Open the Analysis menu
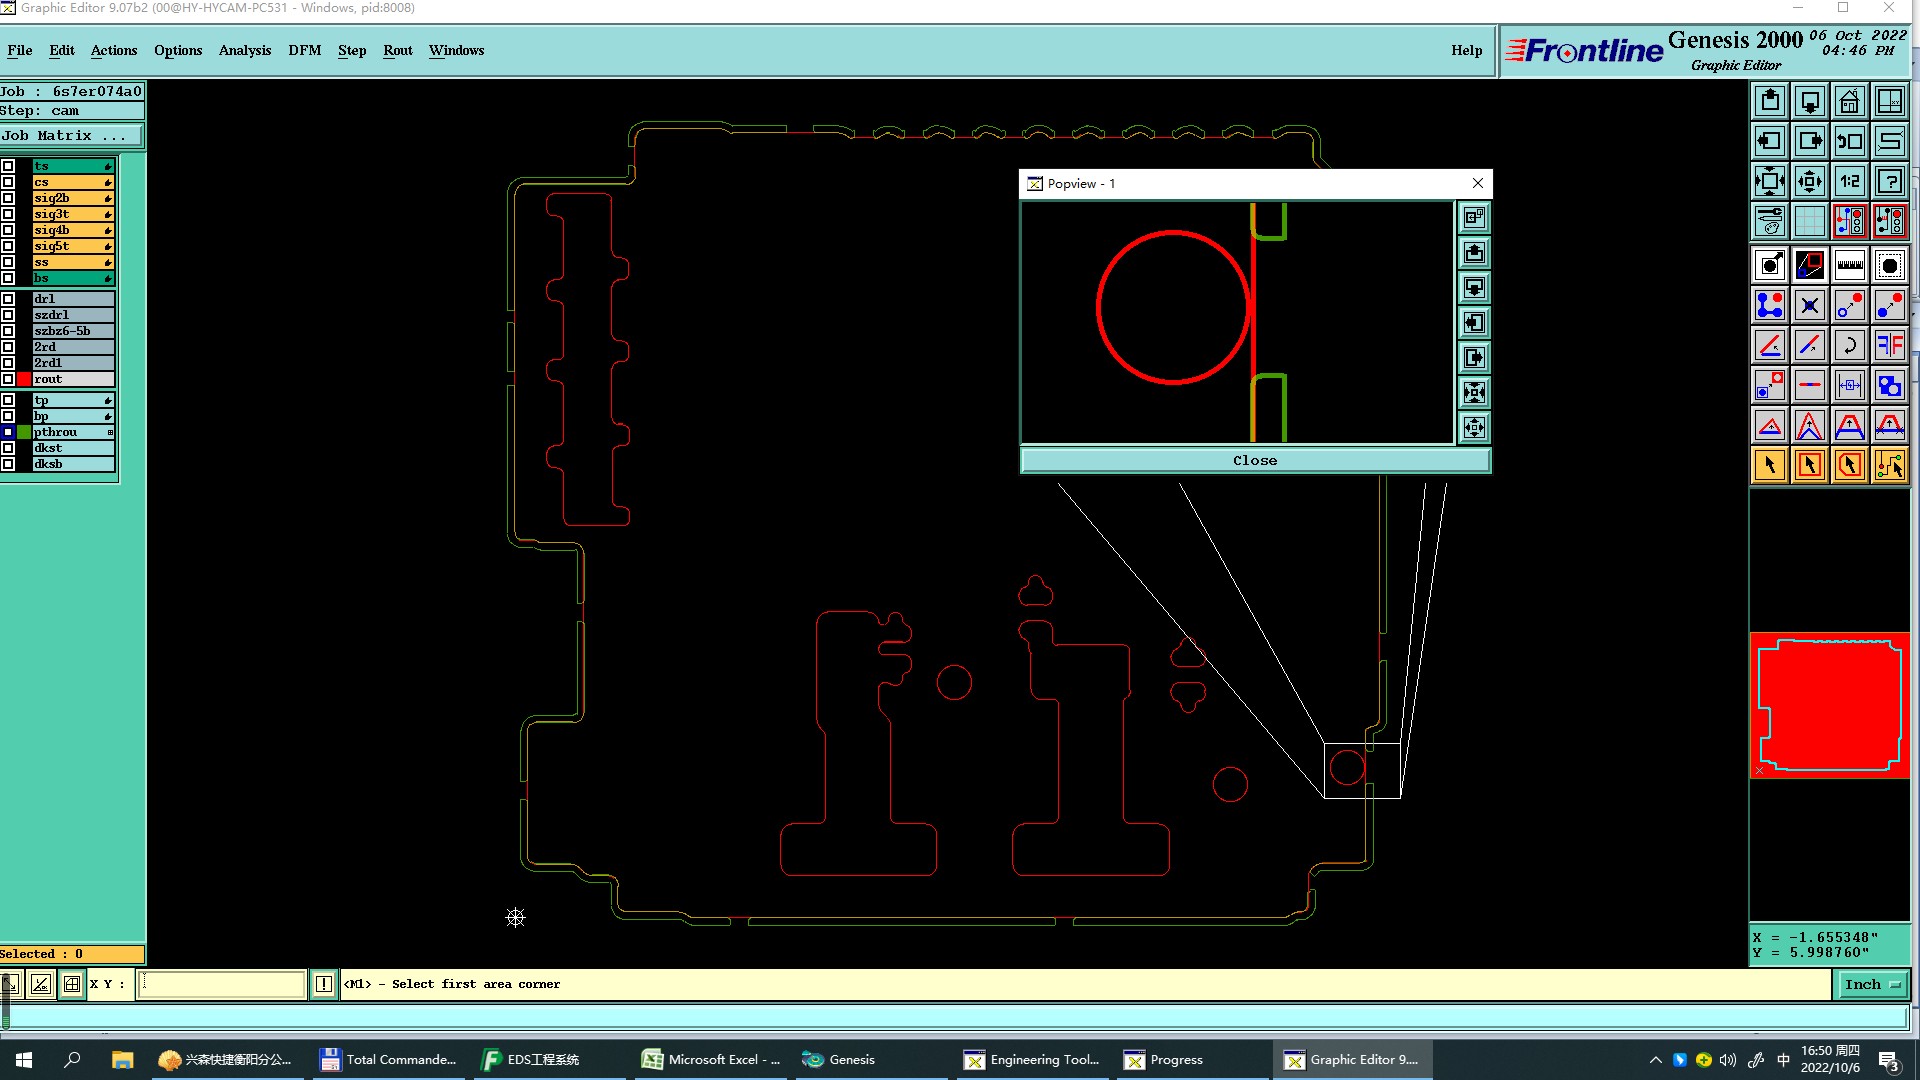Screen dimensions: 1920x1080 244,50
